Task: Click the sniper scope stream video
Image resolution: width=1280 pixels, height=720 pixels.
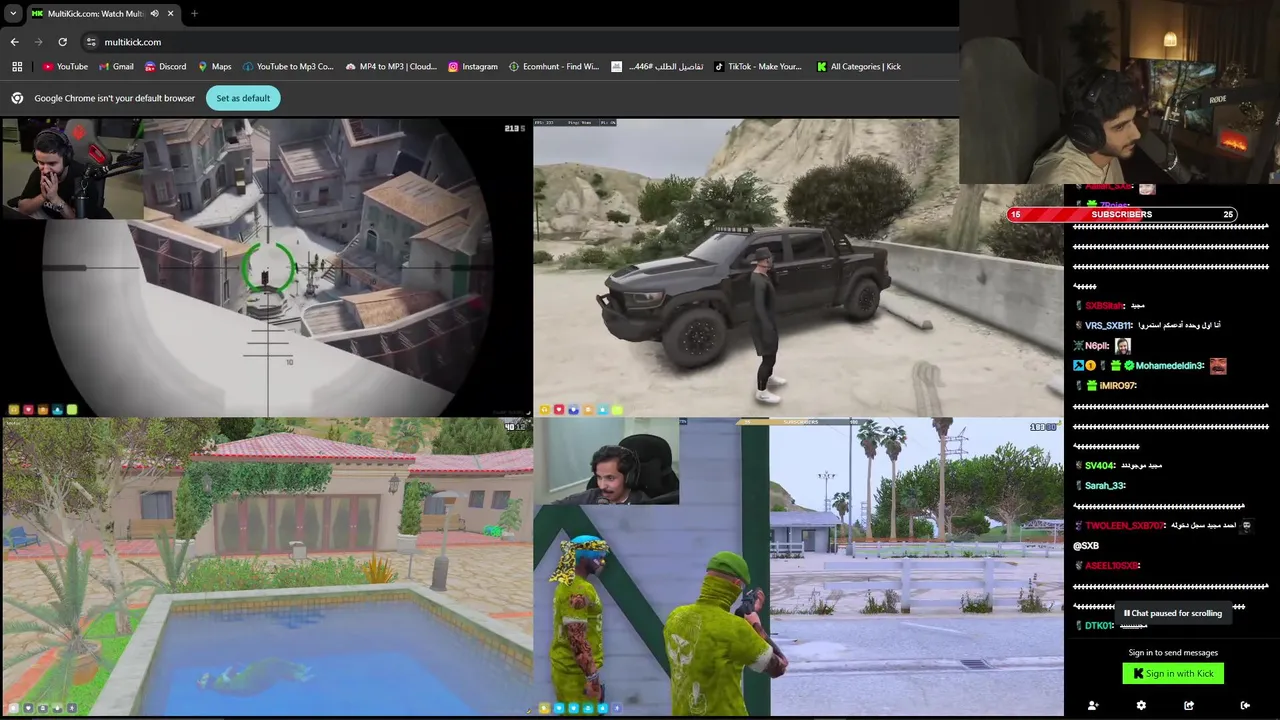Action: click(266, 267)
